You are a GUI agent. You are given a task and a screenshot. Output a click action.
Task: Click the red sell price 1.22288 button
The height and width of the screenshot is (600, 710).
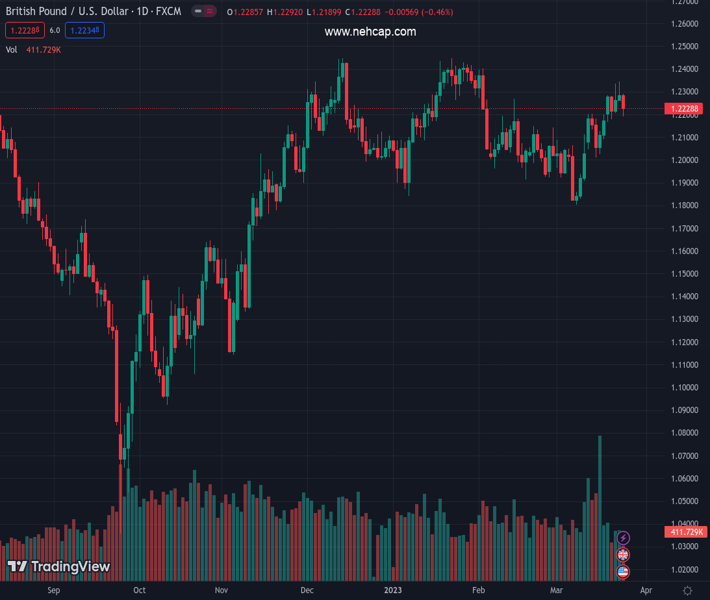pos(22,31)
